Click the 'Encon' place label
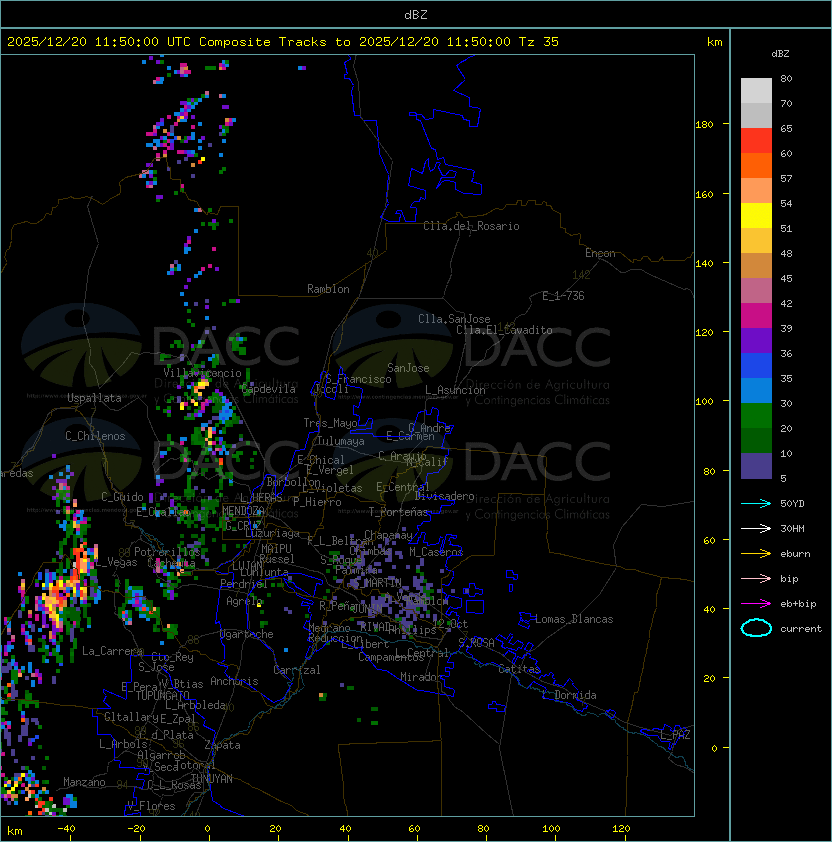Image resolution: width=832 pixels, height=842 pixels. (600, 253)
